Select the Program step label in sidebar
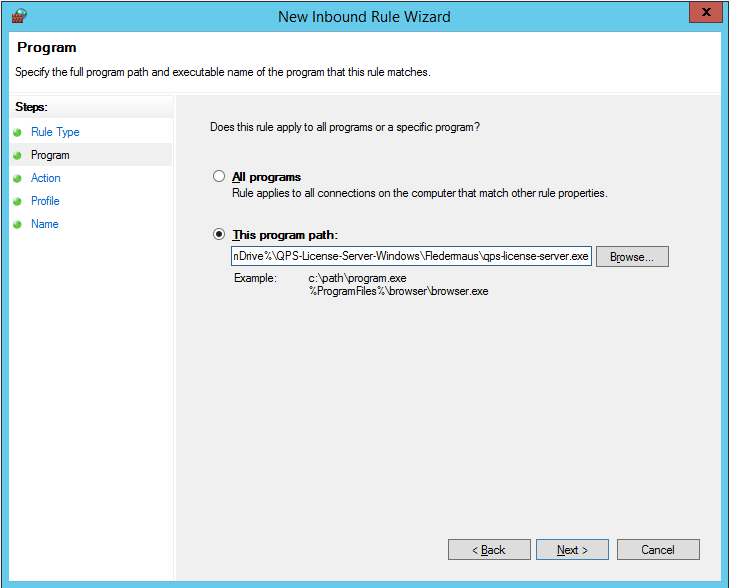The width and height of the screenshot is (729, 588). tap(50, 155)
